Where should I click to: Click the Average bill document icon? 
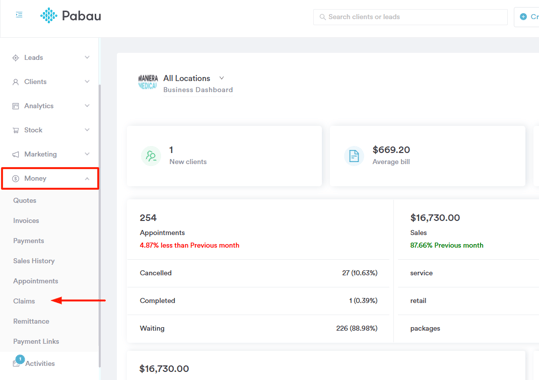coord(354,156)
